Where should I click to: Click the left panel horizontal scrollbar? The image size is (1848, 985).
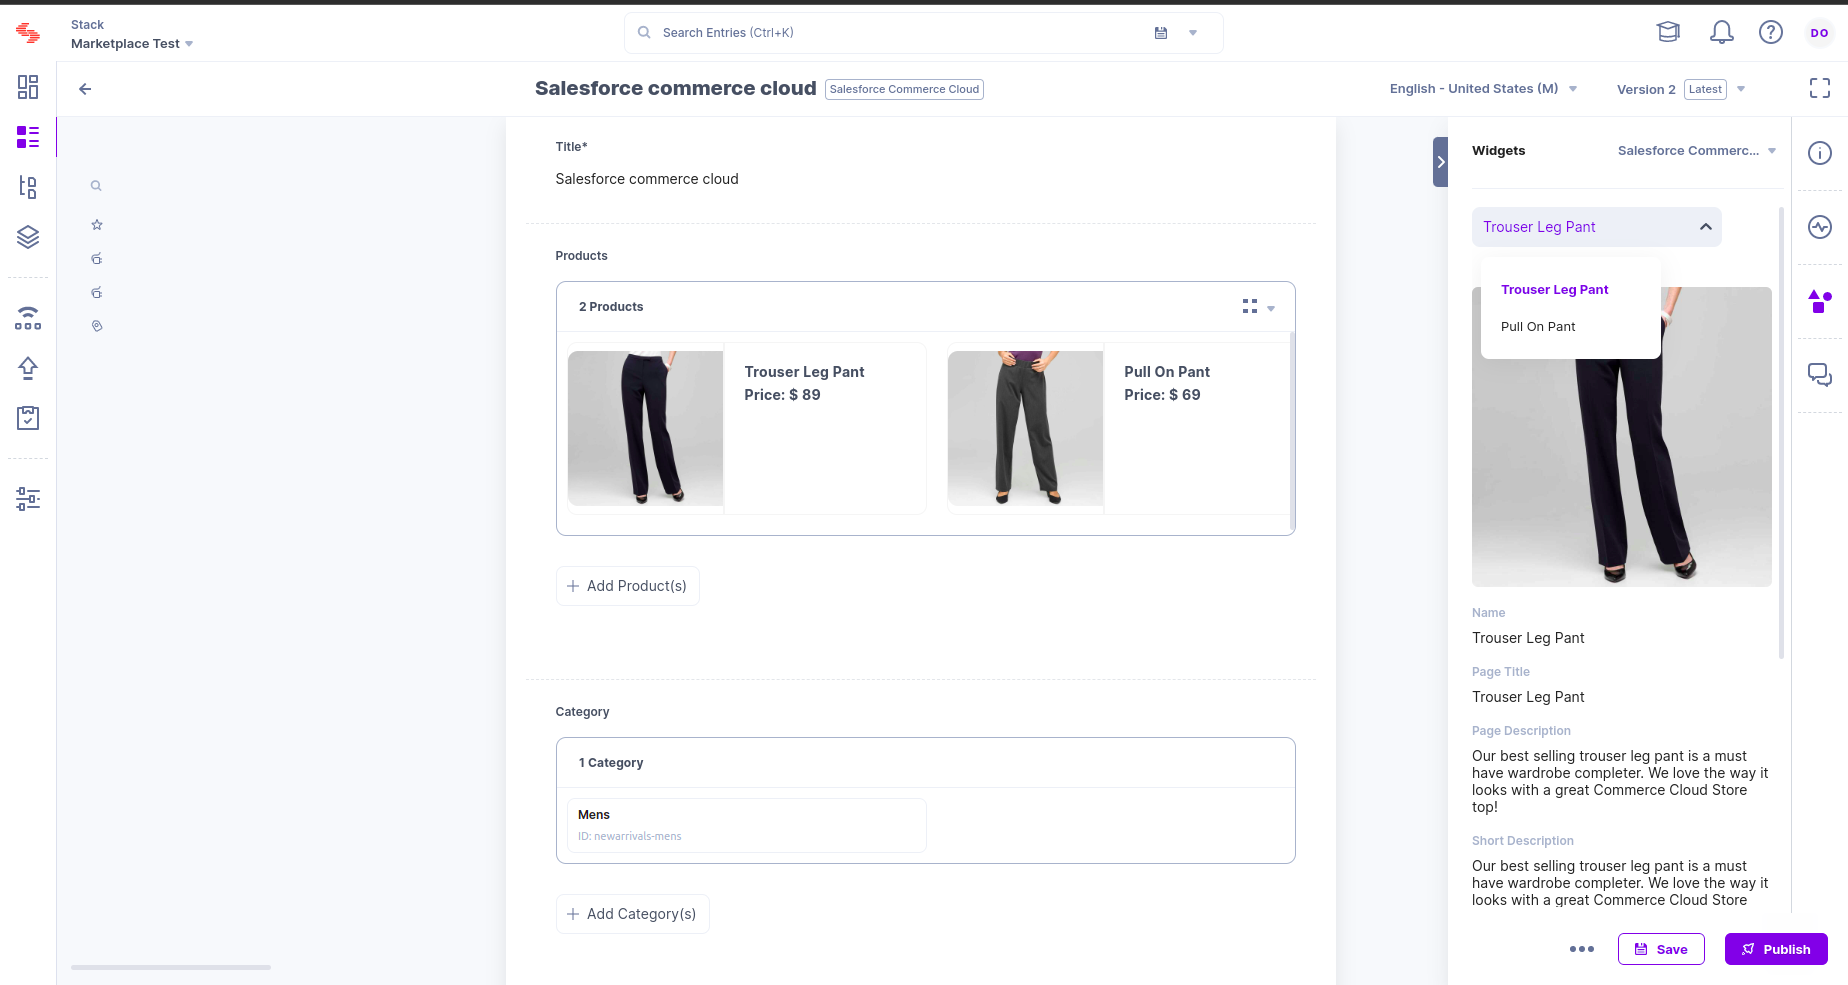(171, 967)
